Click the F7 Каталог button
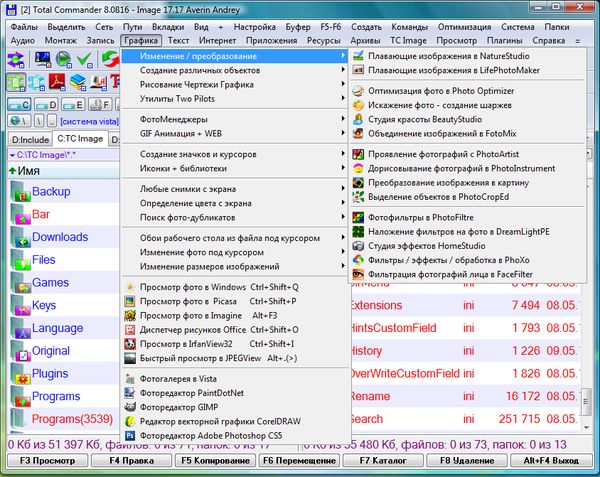The width and height of the screenshot is (600, 477). pyautogui.click(x=383, y=461)
